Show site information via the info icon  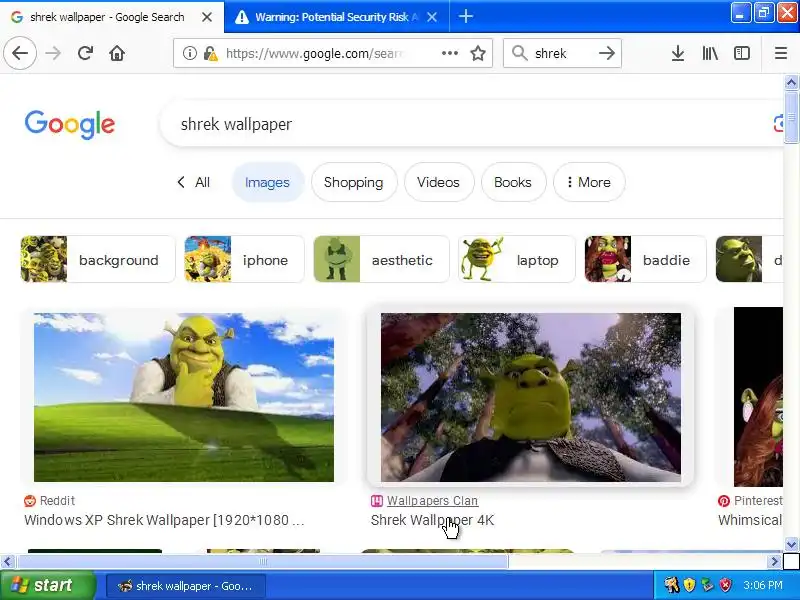click(x=189, y=53)
